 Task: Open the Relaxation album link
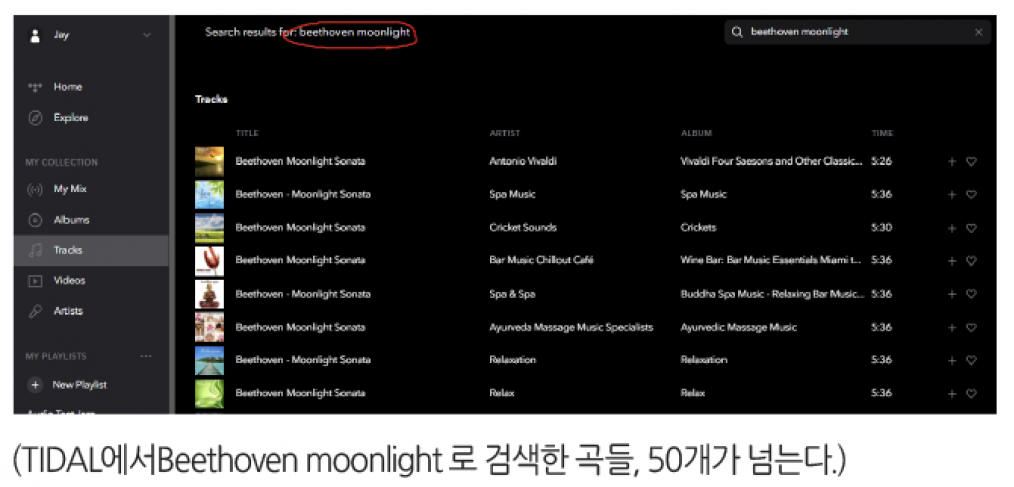coord(704,360)
